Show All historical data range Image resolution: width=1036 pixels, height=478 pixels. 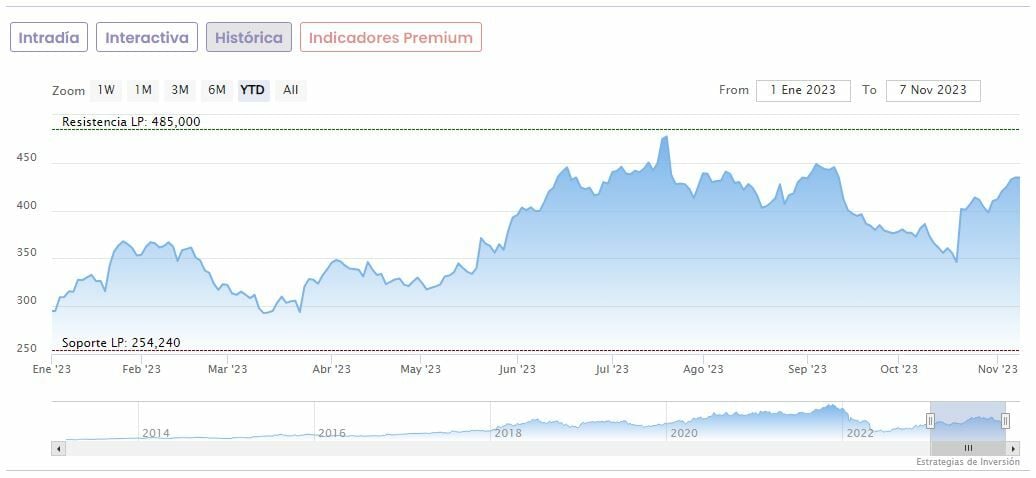point(290,90)
